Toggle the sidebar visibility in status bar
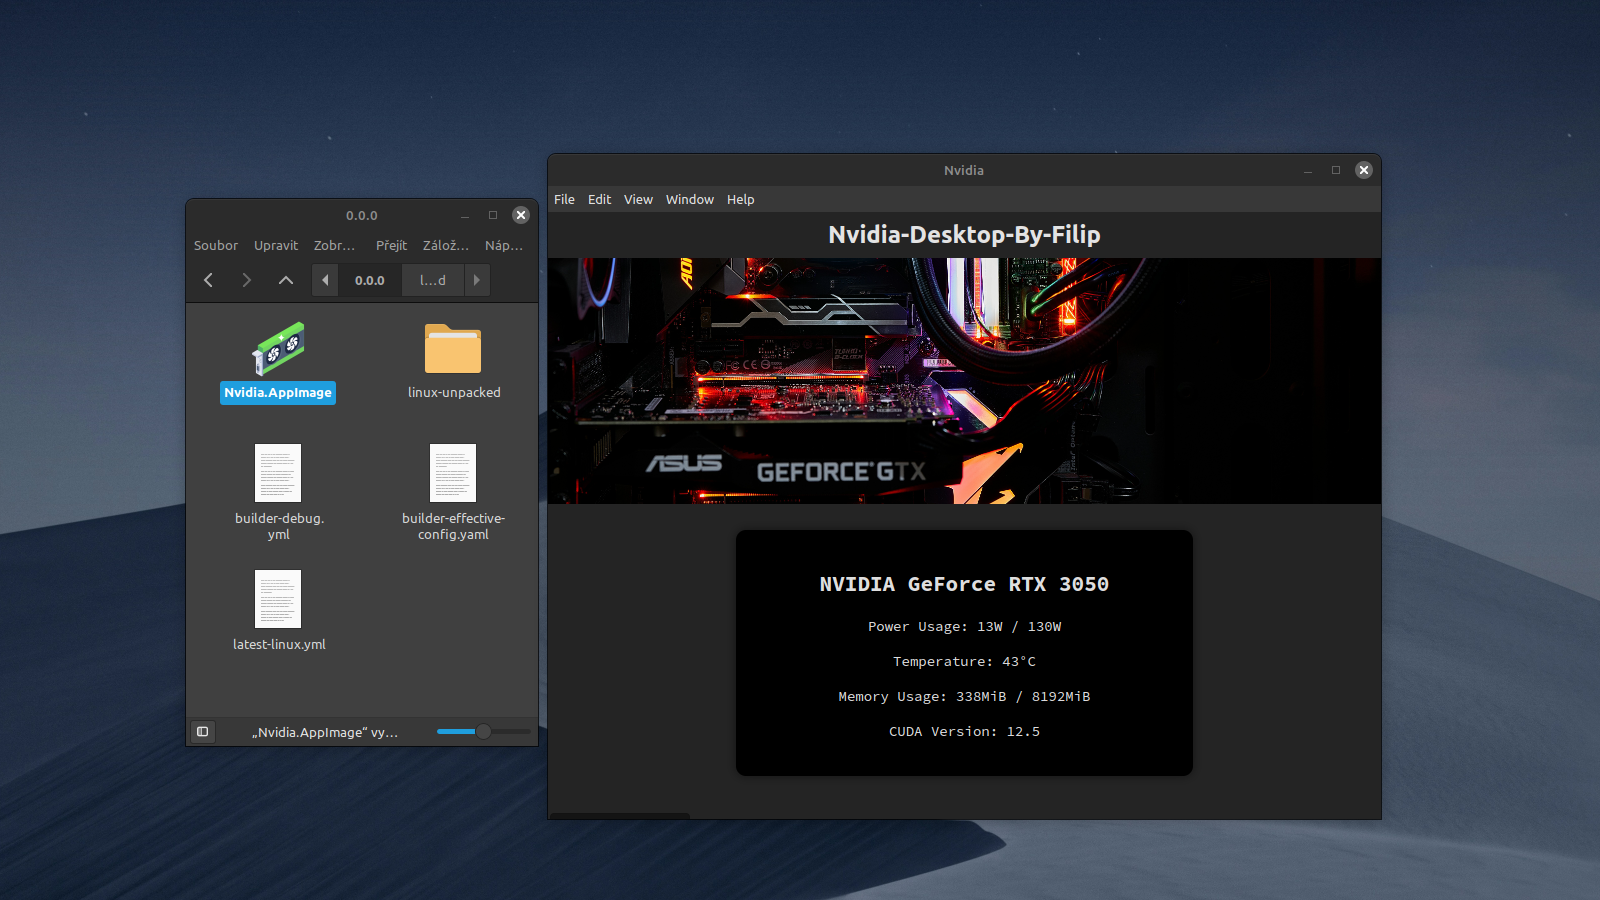Image resolution: width=1600 pixels, height=900 pixels. point(203,732)
